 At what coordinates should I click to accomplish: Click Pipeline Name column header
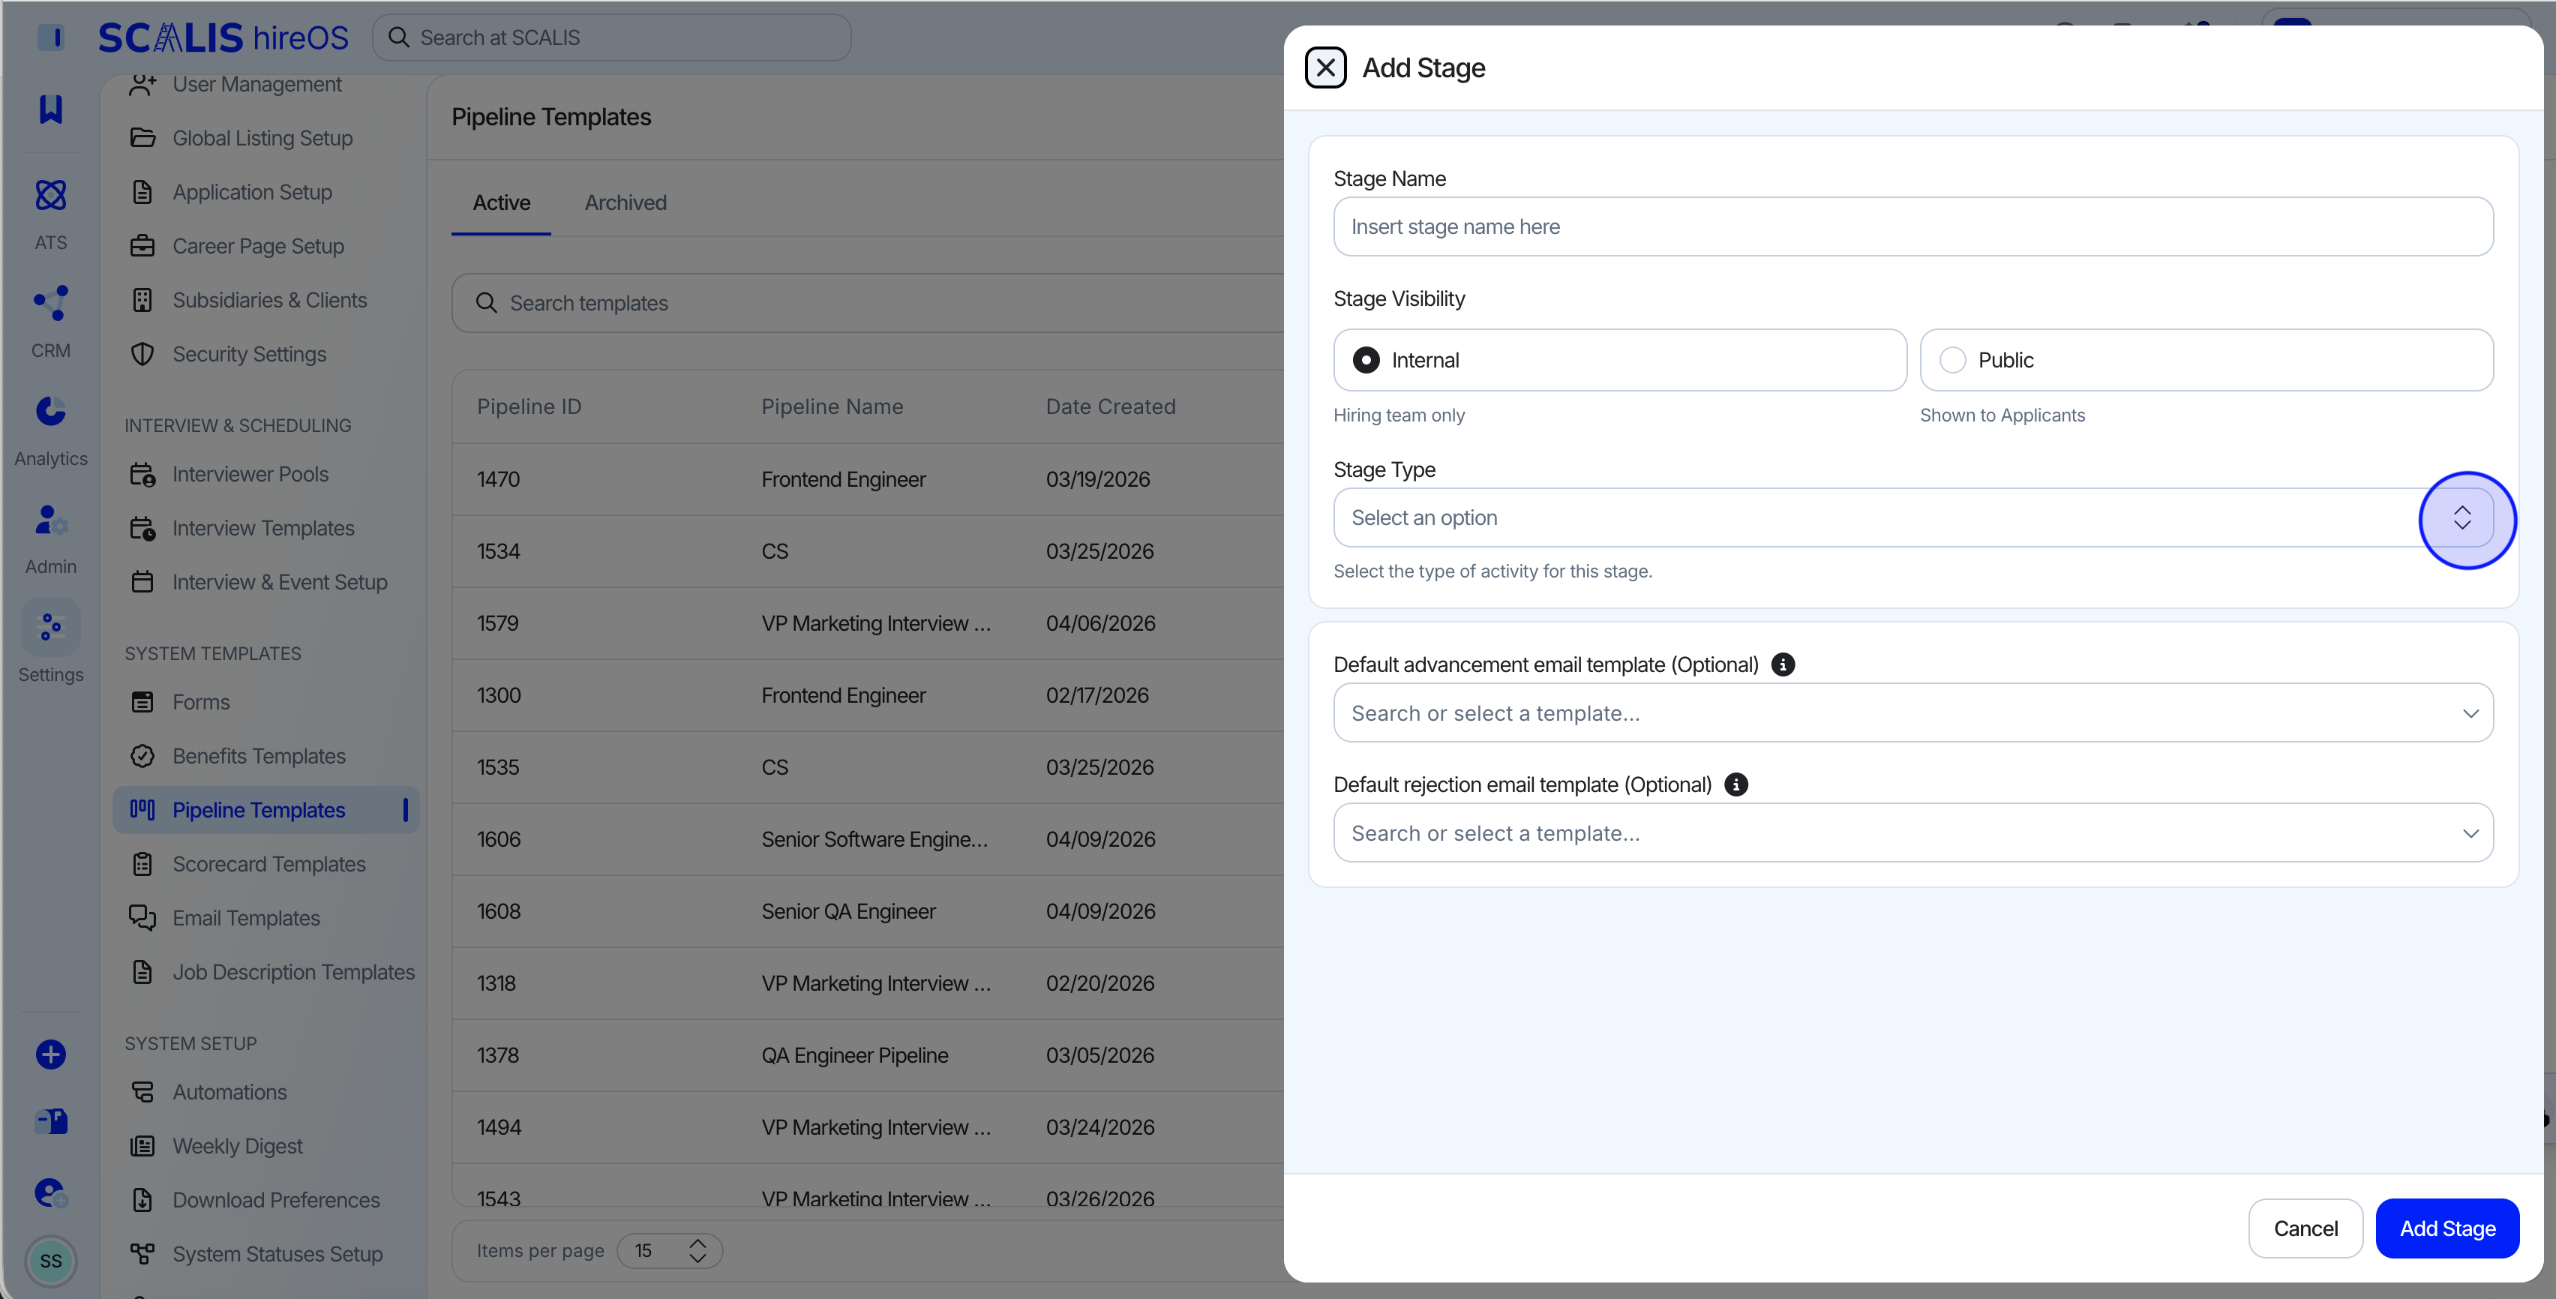coord(832,407)
